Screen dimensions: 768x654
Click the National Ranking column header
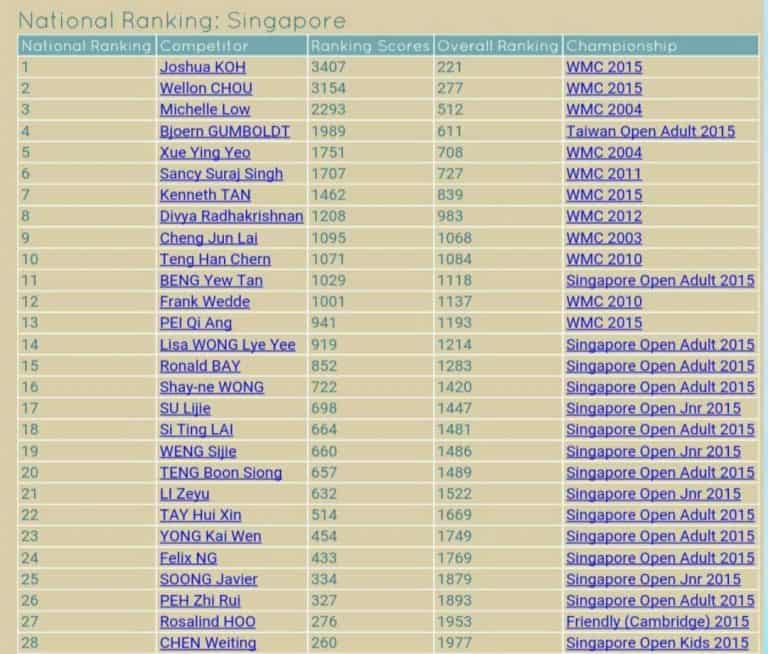point(87,46)
